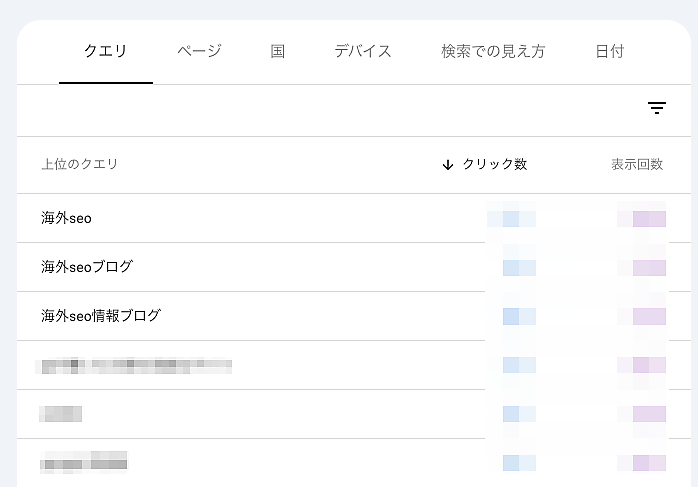Screen dimensions: 698x487
Task: Click the impressions value for 海外seo情報ブログ
Action: point(643,316)
